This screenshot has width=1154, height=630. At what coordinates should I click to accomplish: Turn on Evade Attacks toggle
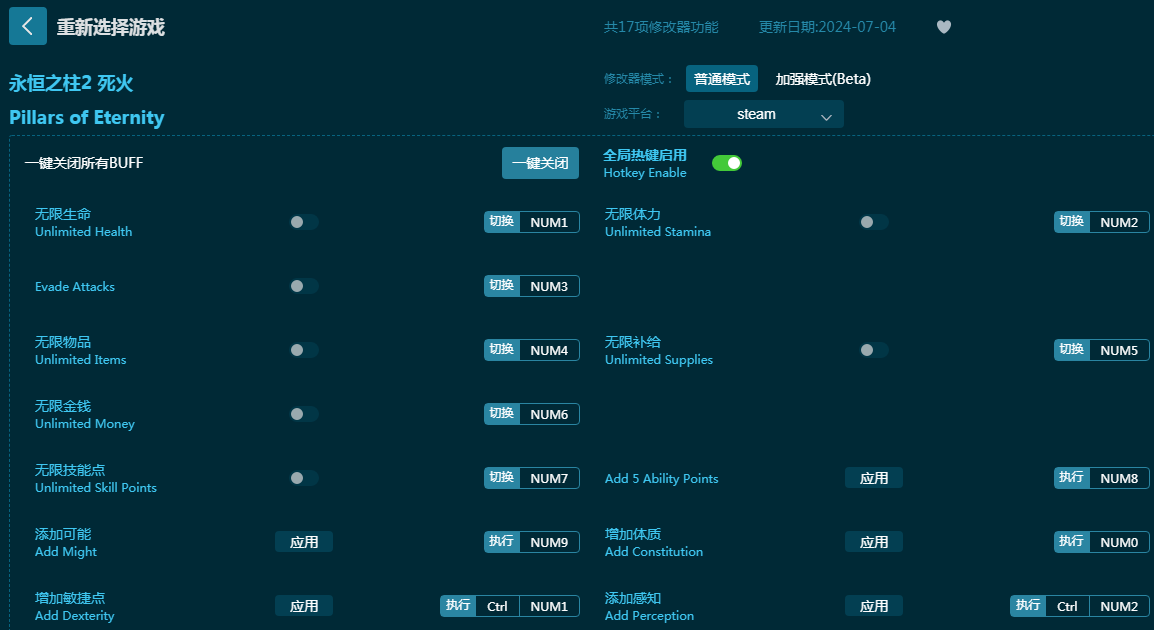(303, 286)
